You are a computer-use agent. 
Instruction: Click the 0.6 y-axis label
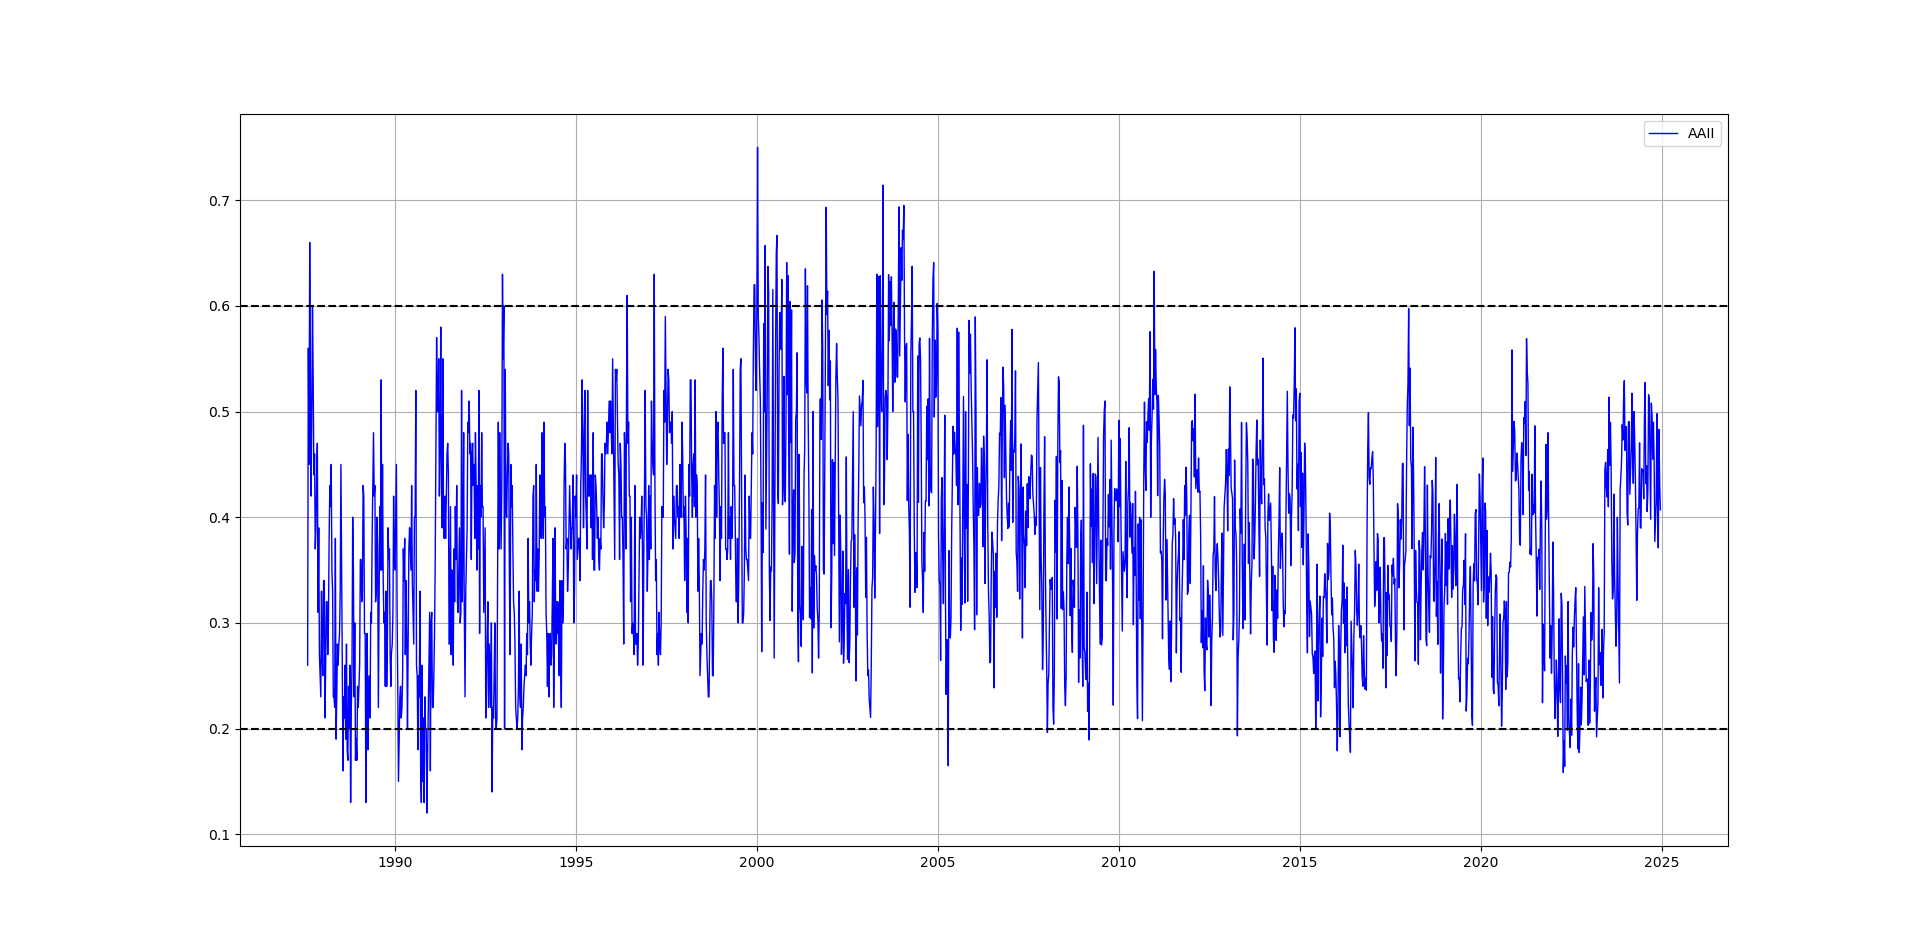[x=219, y=307]
